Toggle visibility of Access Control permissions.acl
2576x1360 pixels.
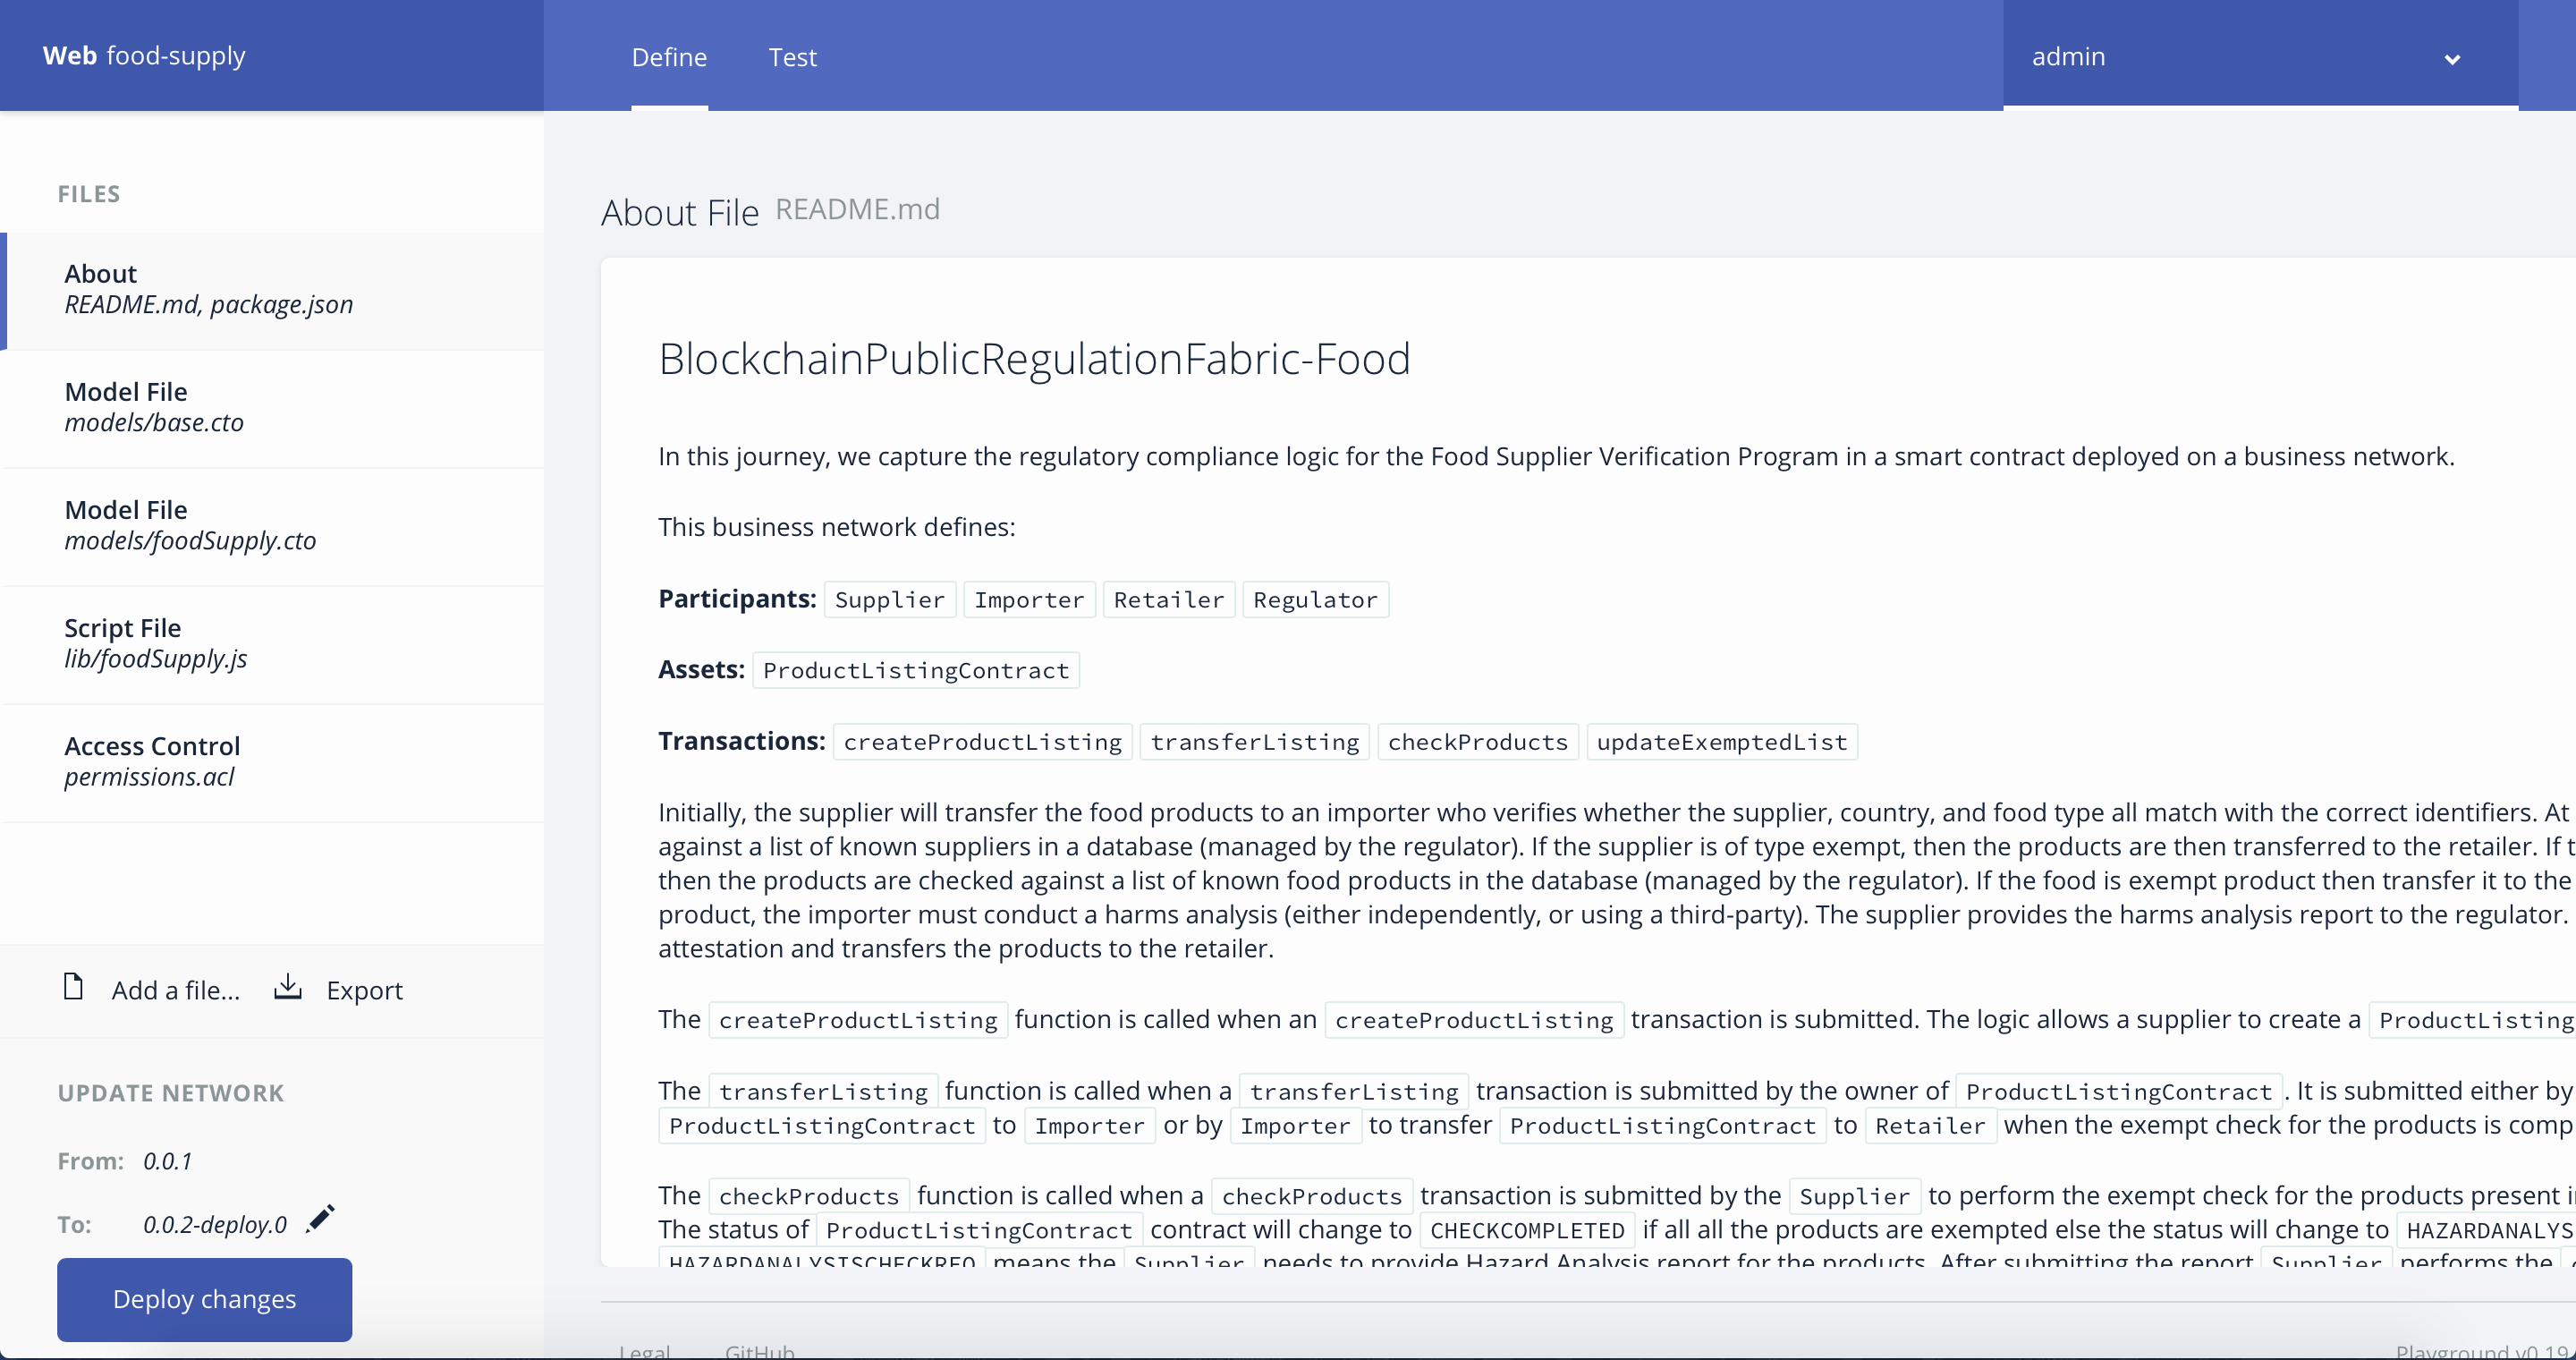(273, 761)
